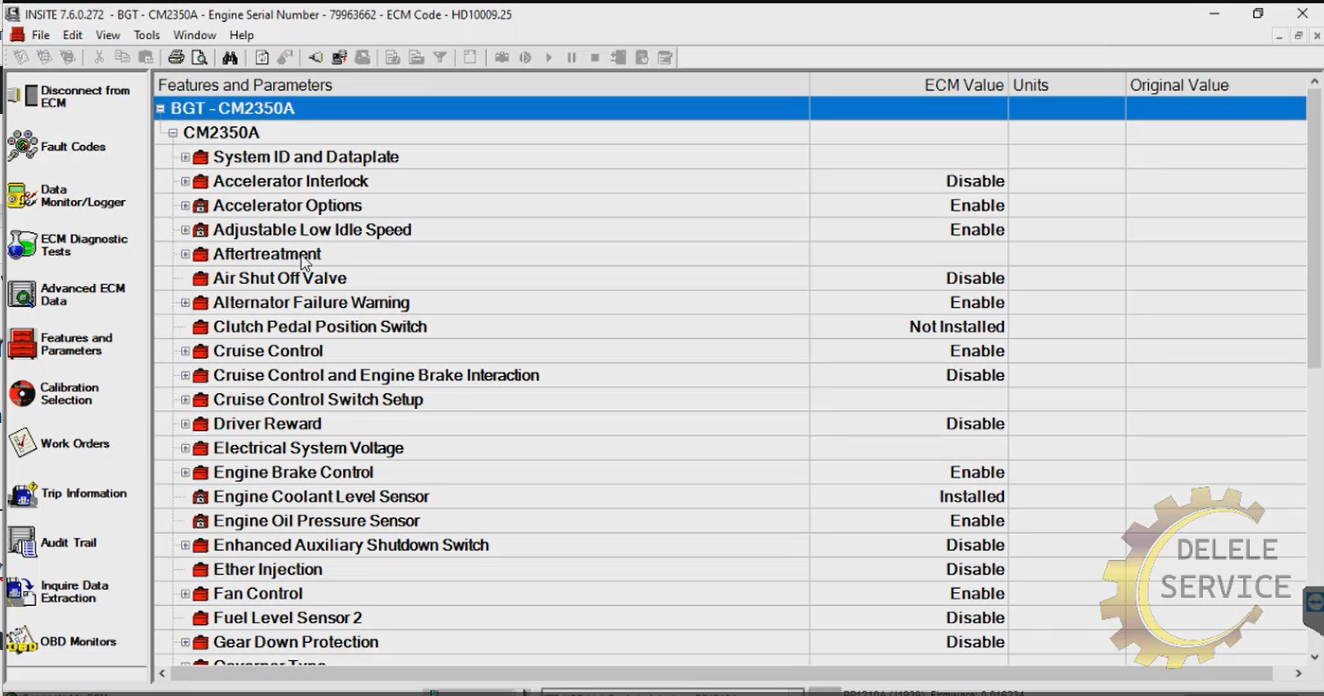Open the File menu

tap(40, 35)
